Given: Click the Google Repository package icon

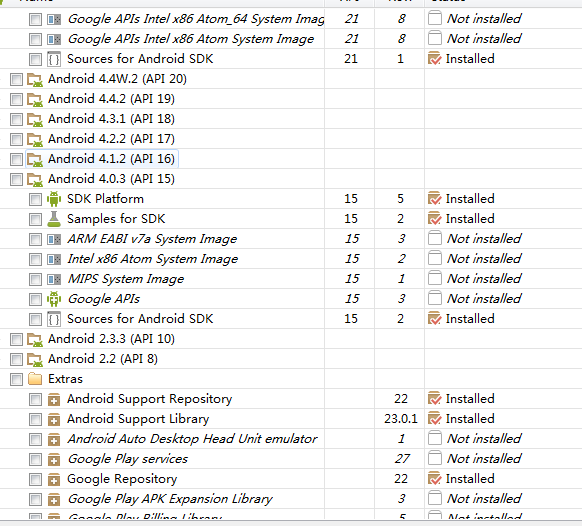Looking at the screenshot, I should (54, 480).
